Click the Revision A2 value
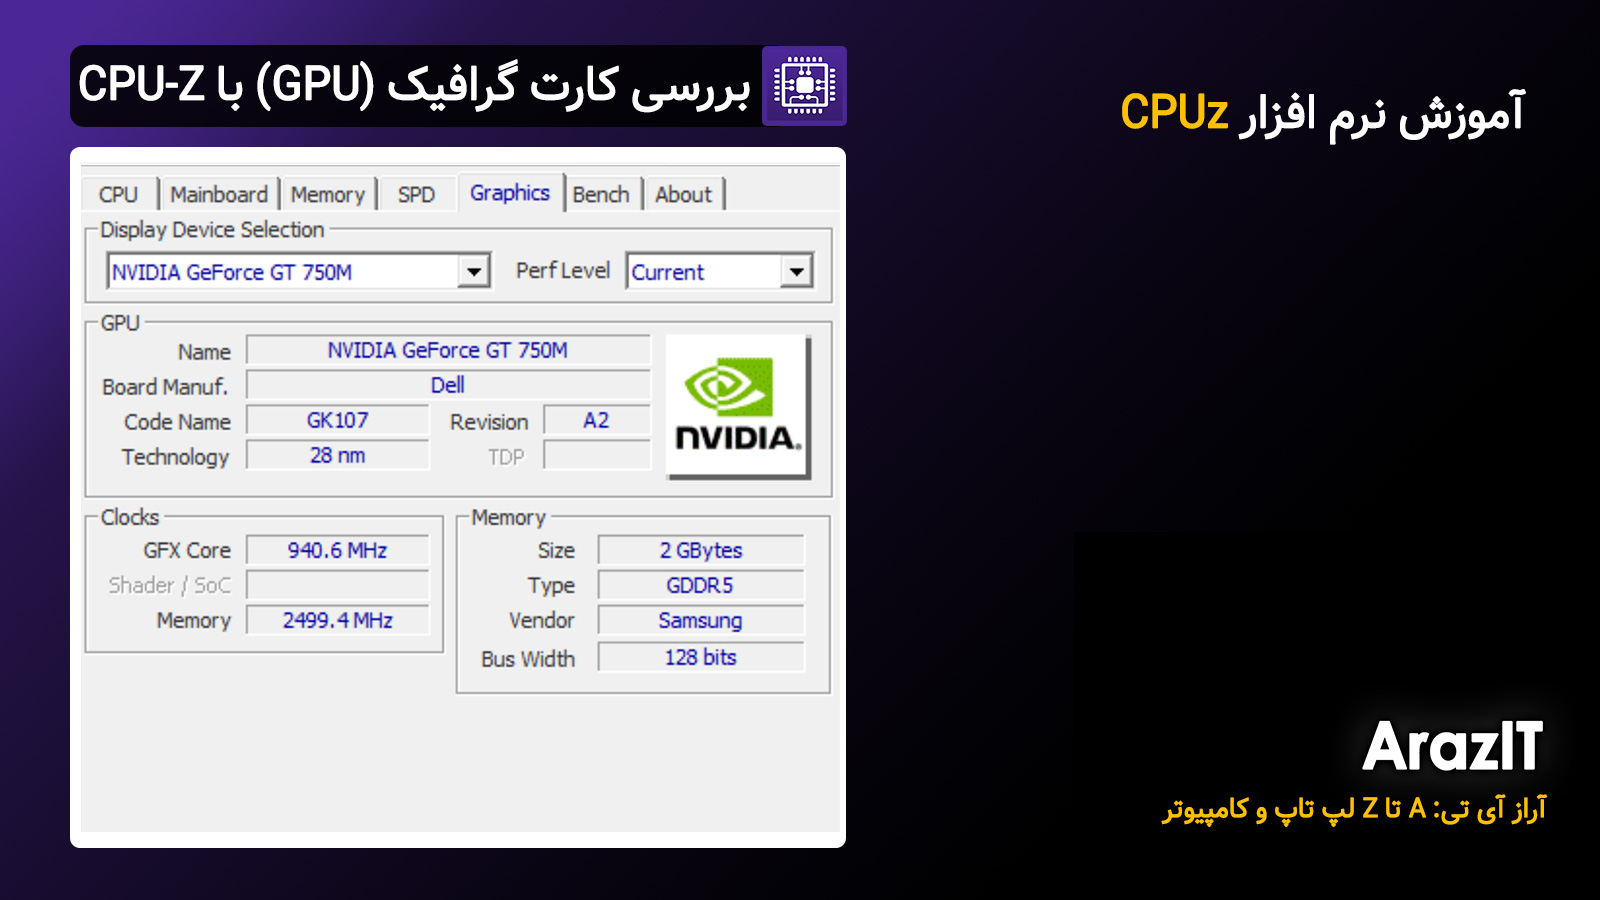The height and width of the screenshot is (900, 1600). (x=597, y=420)
